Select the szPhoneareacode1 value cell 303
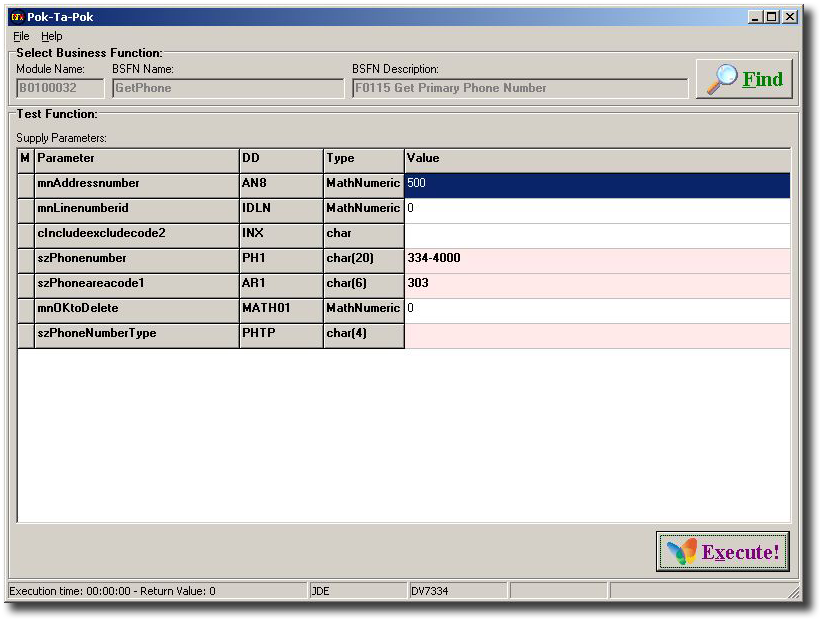The width and height of the screenshot is (820, 620). coord(597,286)
